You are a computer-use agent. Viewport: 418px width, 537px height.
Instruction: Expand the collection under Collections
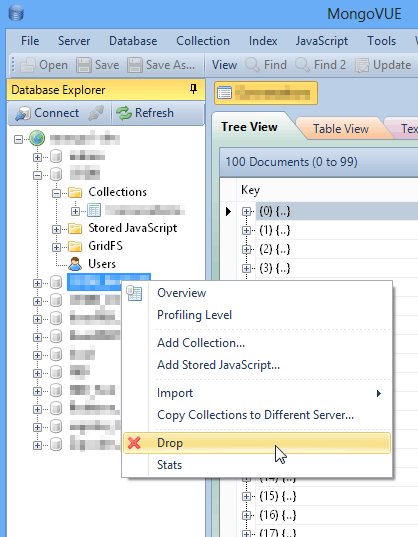click(75, 211)
